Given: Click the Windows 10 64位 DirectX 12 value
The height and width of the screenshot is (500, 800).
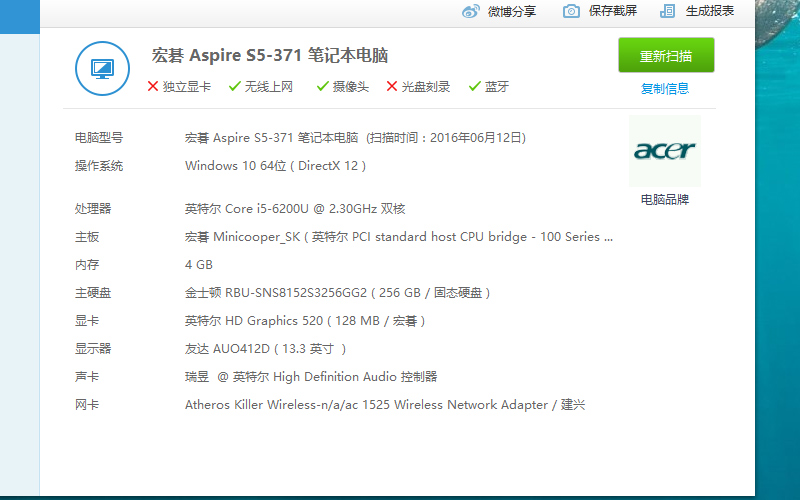Looking at the screenshot, I should (x=276, y=166).
